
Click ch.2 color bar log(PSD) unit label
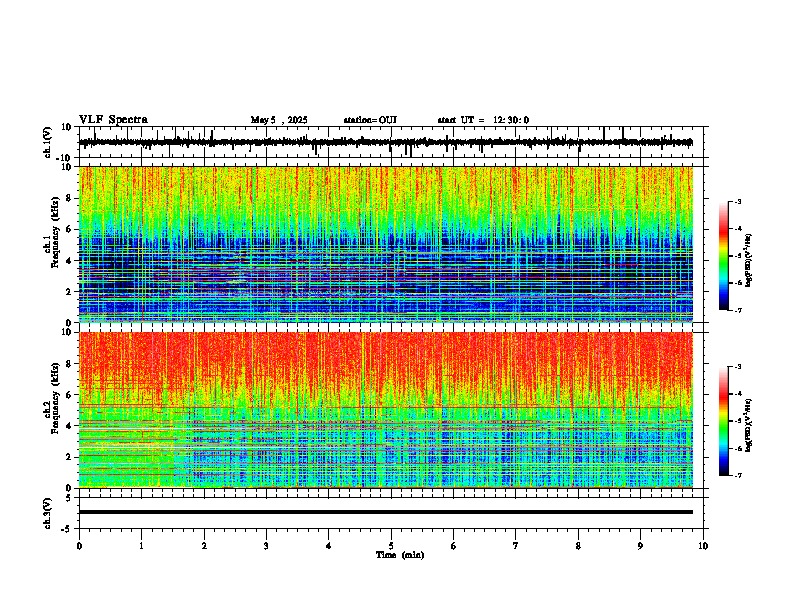pos(749,425)
